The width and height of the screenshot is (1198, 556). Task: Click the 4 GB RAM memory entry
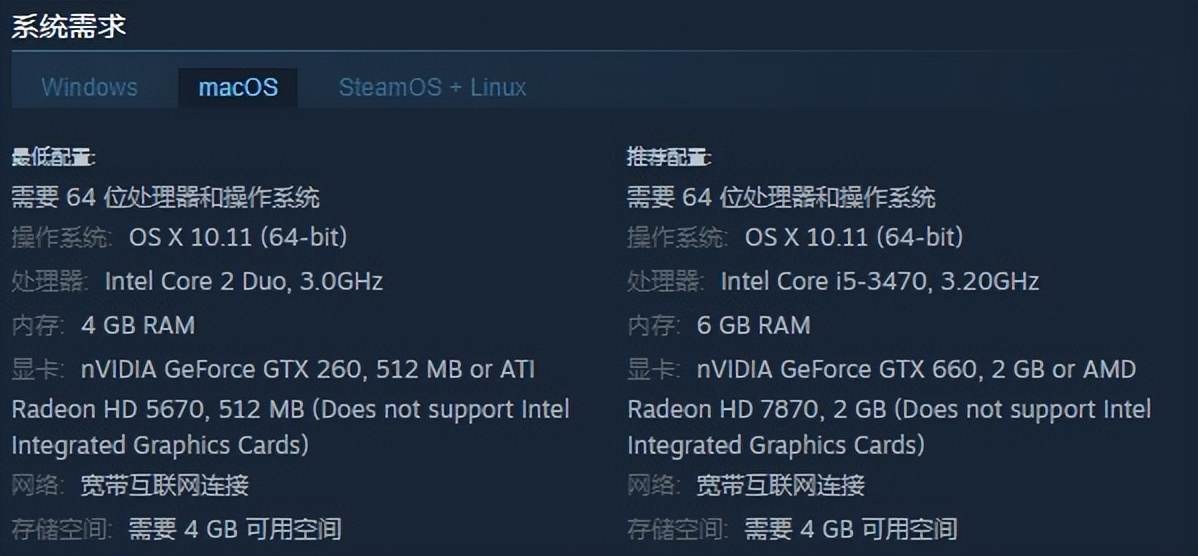(138, 325)
